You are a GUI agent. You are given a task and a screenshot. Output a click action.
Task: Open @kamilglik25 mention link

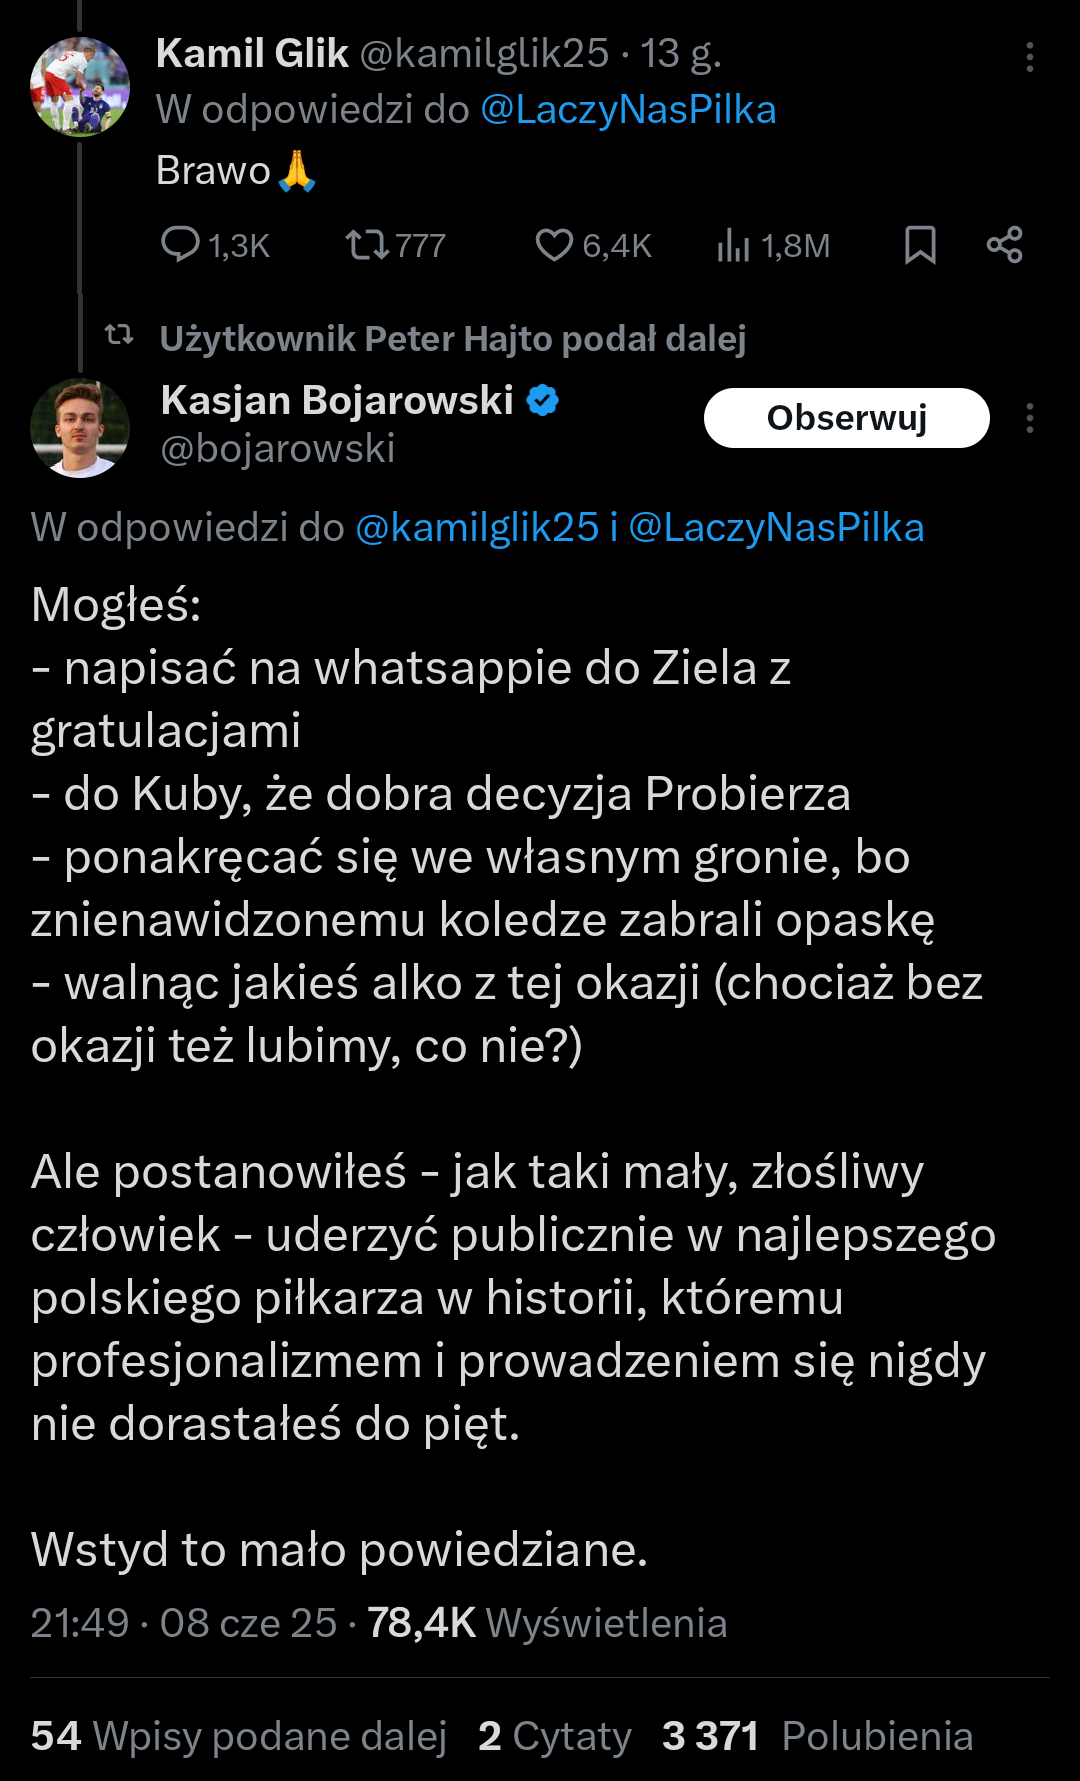coord(476,528)
